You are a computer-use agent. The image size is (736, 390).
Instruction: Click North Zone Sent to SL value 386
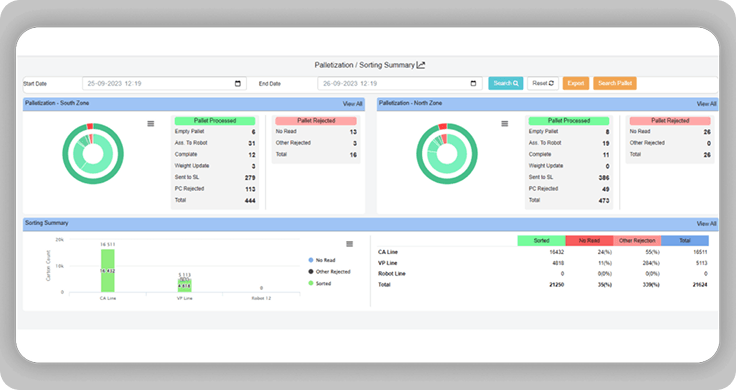click(604, 178)
